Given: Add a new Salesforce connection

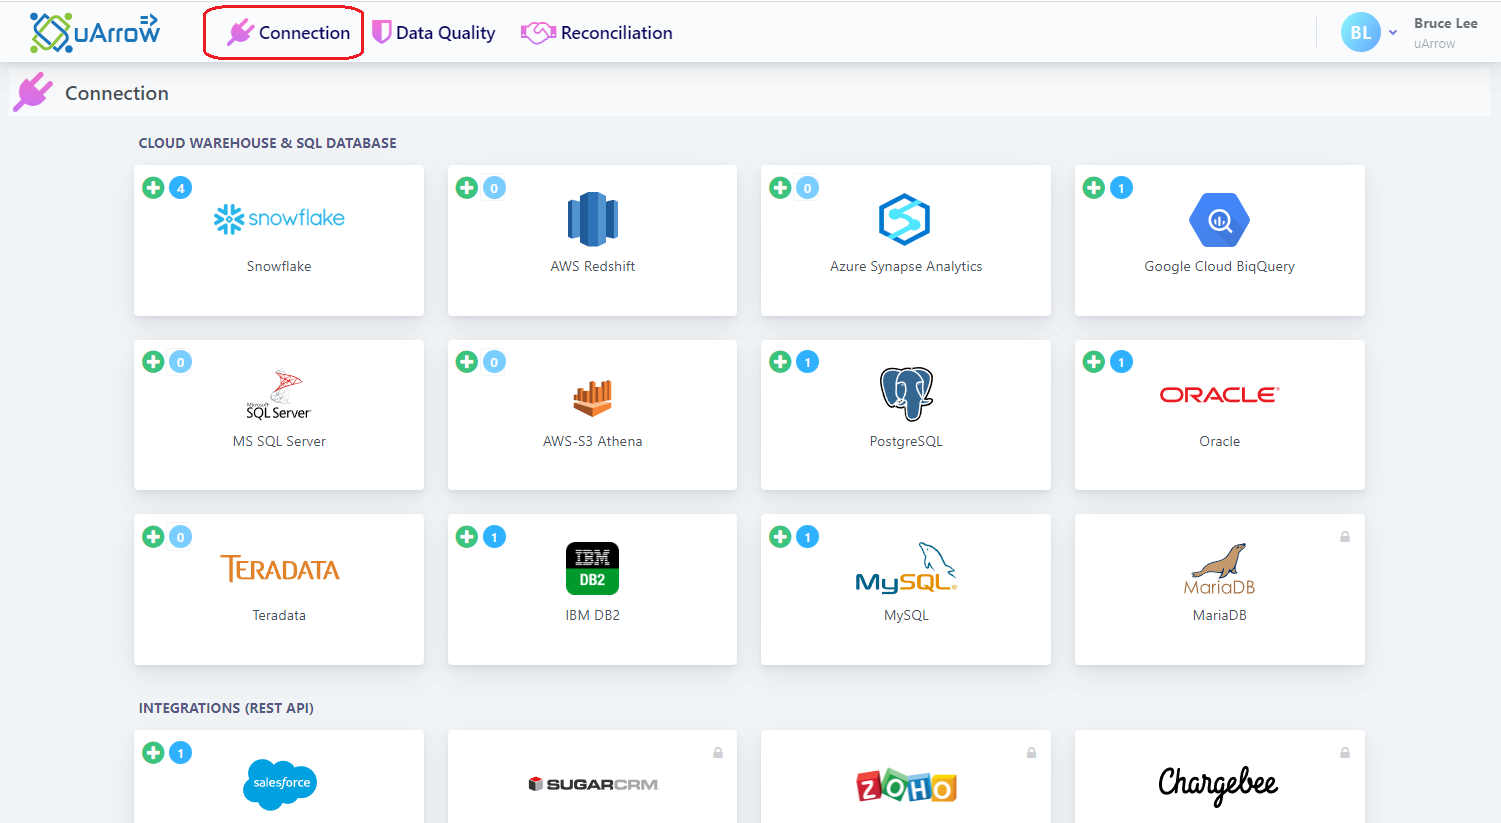Looking at the screenshot, I should (x=153, y=753).
